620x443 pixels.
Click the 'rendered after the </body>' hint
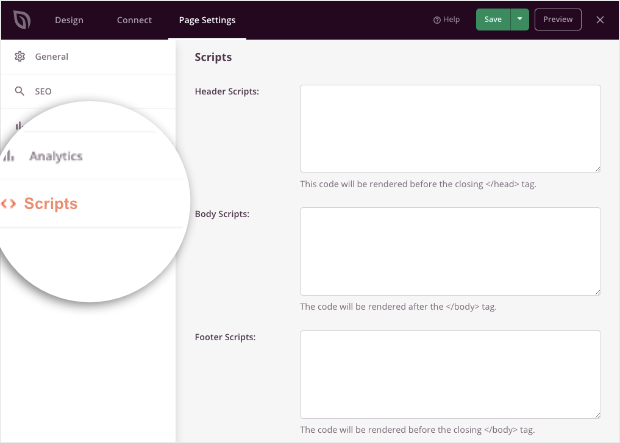(398, 307)
